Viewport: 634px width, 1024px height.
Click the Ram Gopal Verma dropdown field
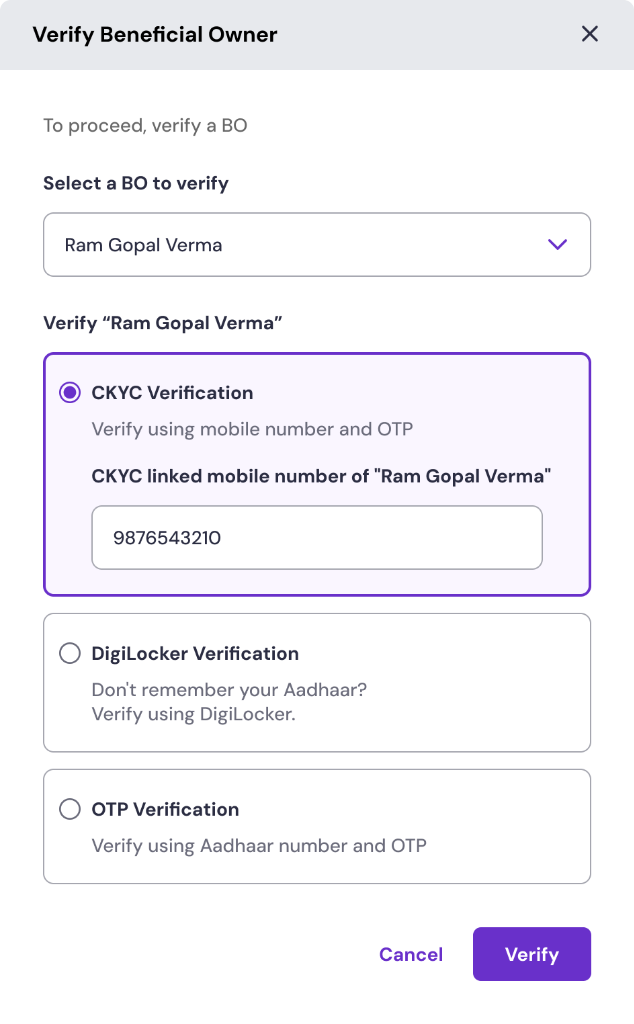tap(317, 243)
